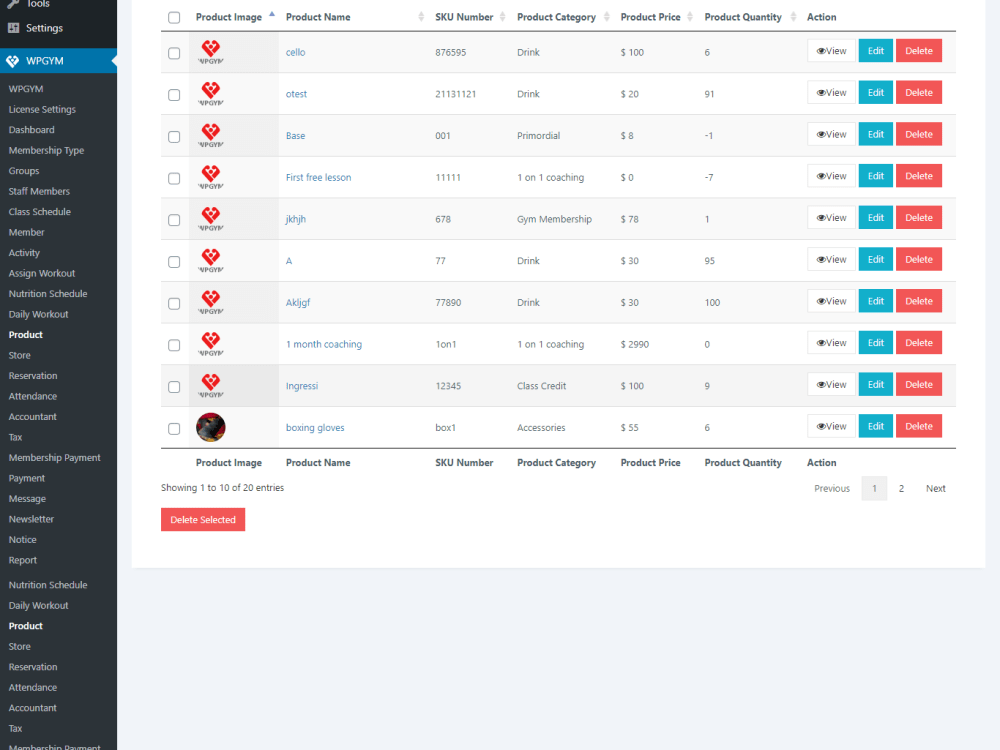This screenshot has height=750, width=1000.
Task: Open the First free lesson link
Action: pyautogui.click(x=318, y=177)
